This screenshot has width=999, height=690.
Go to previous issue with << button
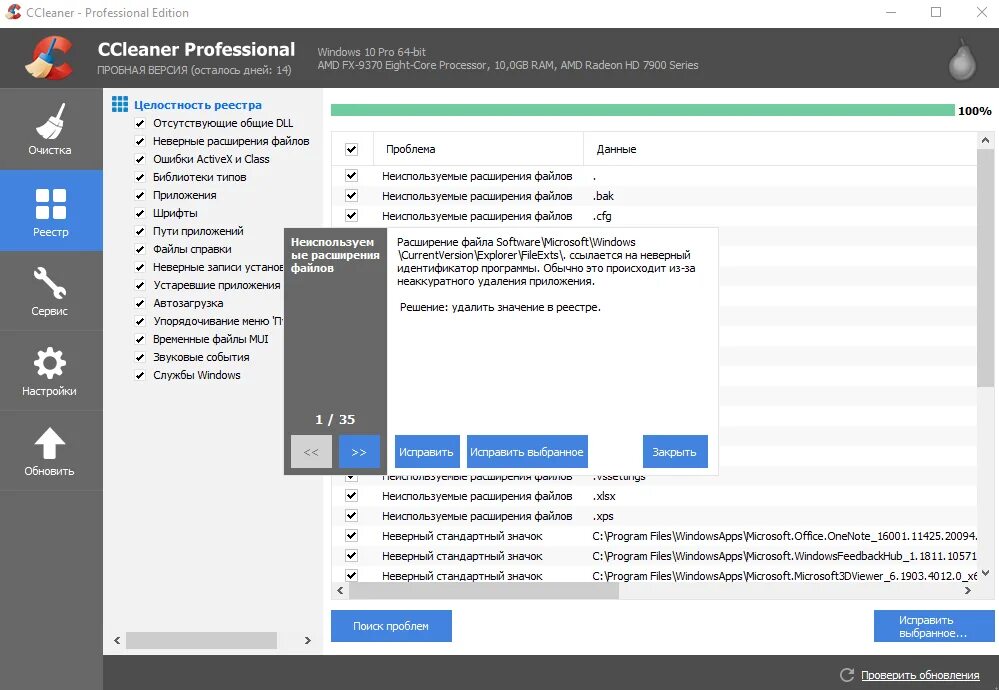point(311,452)
